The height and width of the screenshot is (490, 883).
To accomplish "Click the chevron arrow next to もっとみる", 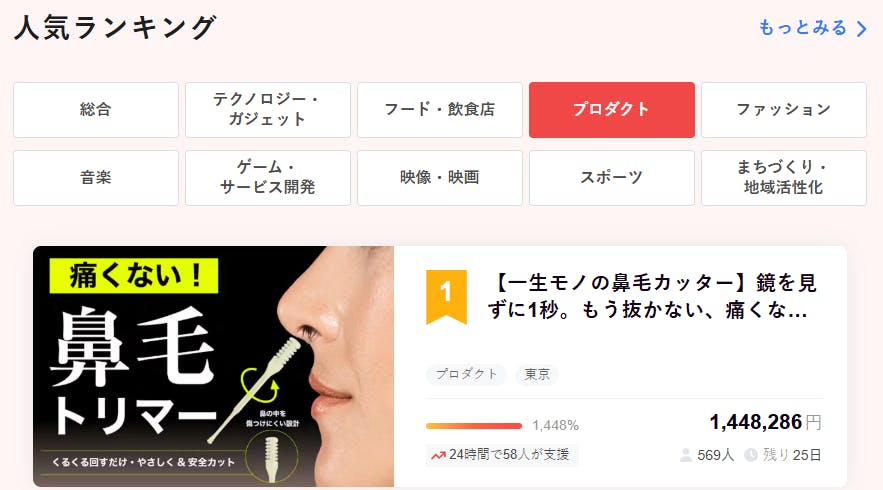I will tap(862, 29).
